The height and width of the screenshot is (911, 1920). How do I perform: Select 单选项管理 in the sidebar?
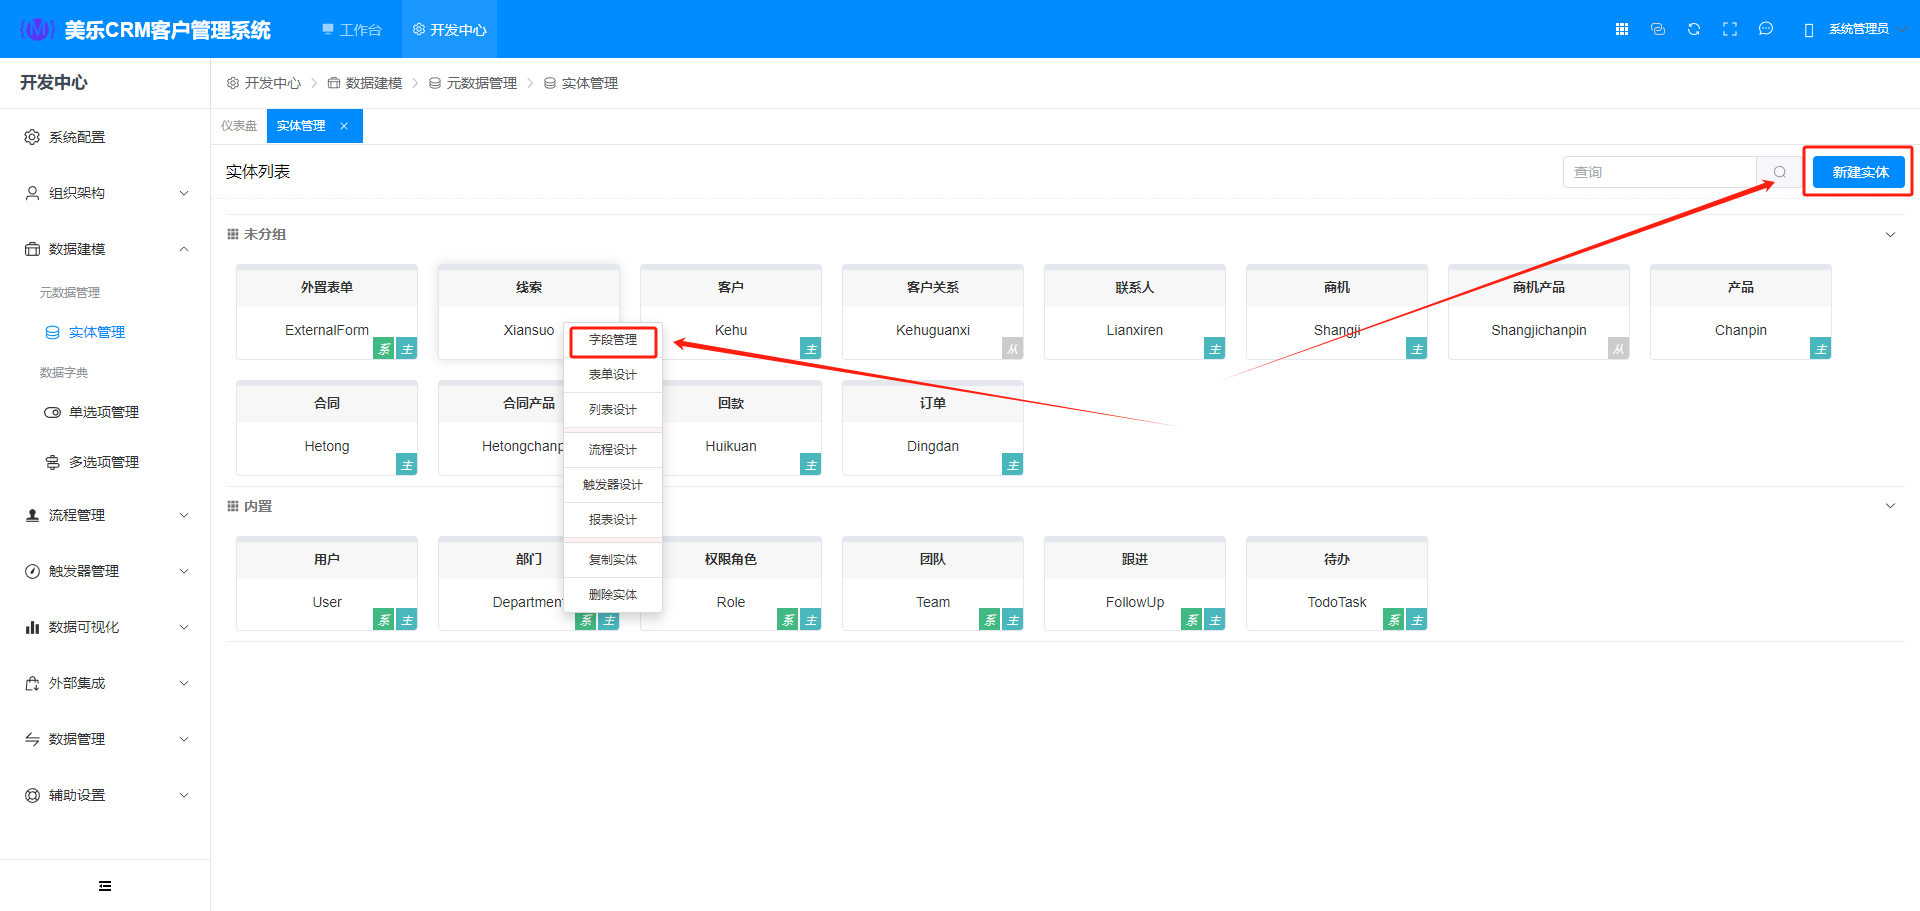[x=103, y=412]
